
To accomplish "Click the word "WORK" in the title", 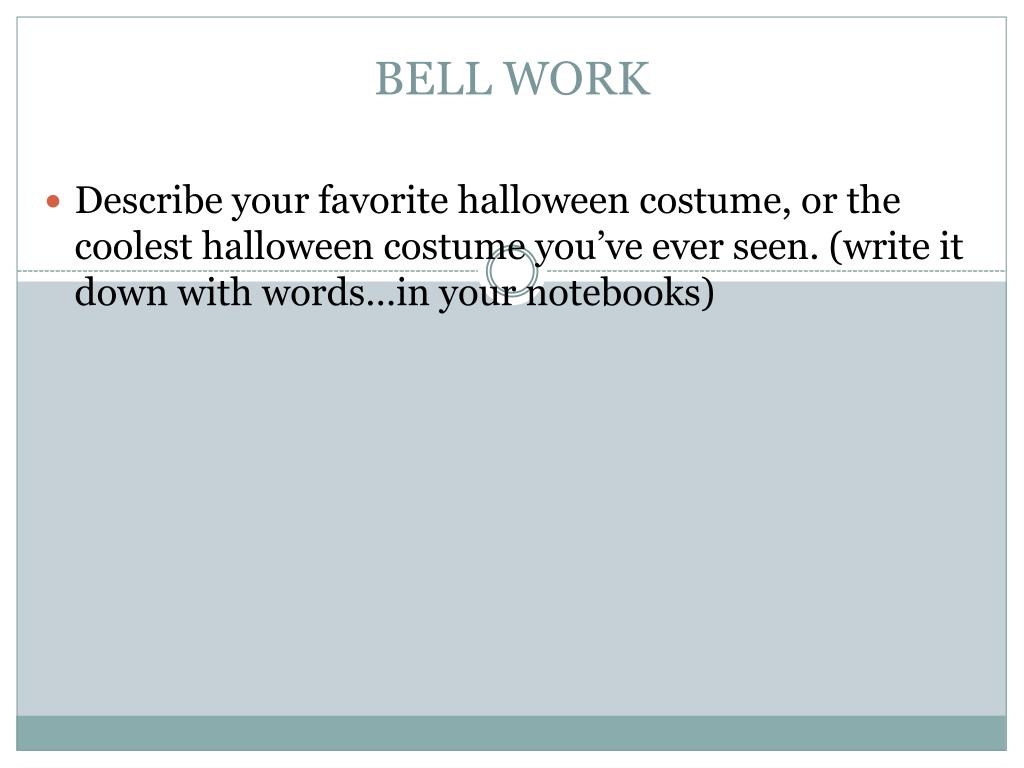I will (578, 79).
